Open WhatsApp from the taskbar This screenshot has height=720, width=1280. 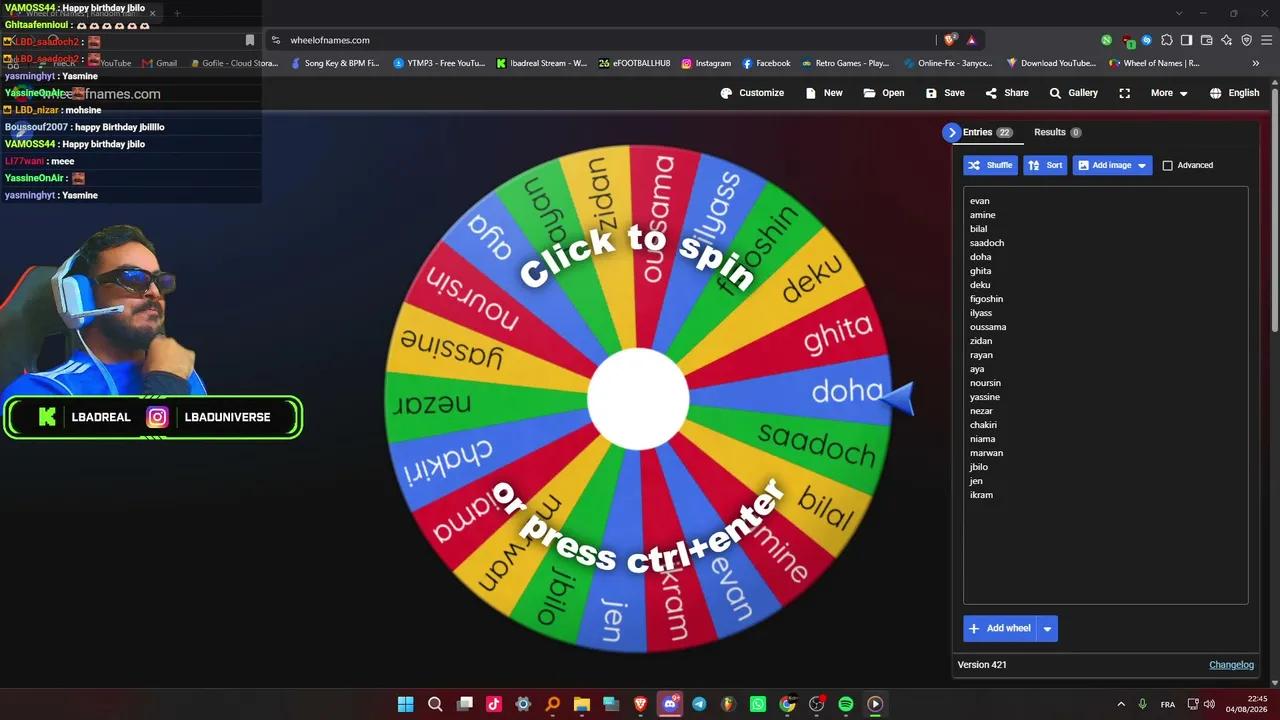click(x=758, y=704)
